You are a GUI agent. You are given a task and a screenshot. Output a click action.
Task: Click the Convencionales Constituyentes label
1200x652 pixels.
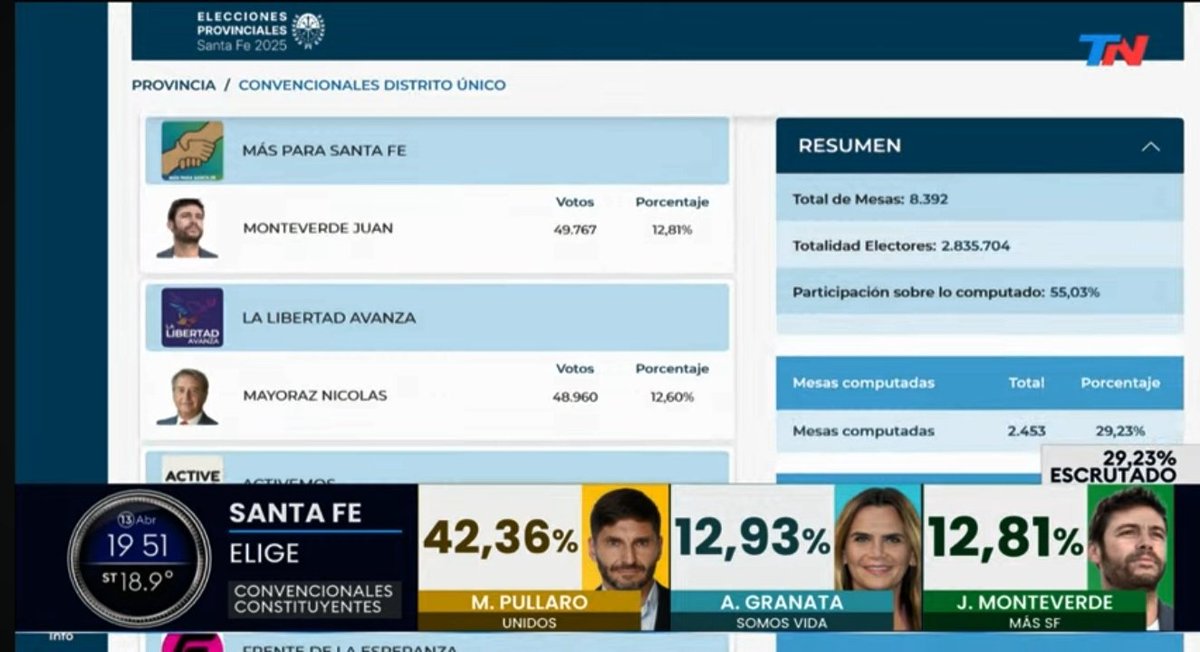[x=313, y=598]
